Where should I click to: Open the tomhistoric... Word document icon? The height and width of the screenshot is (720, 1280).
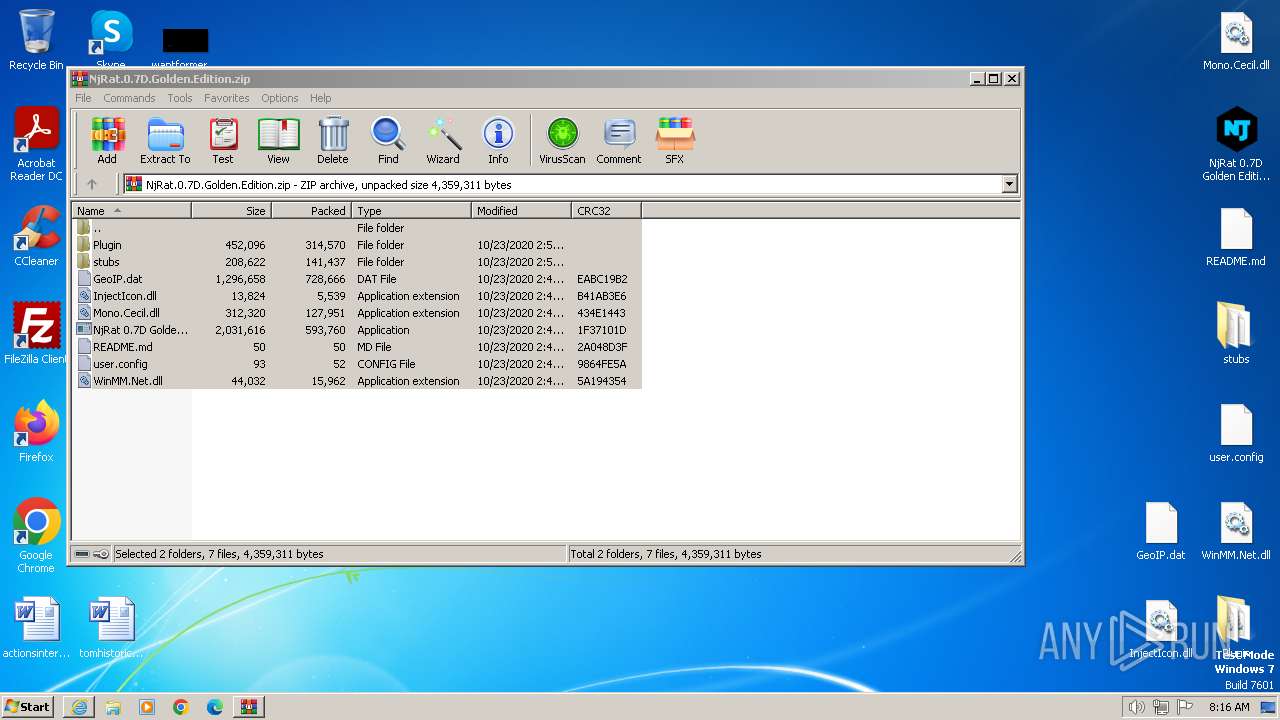[110, 628]
